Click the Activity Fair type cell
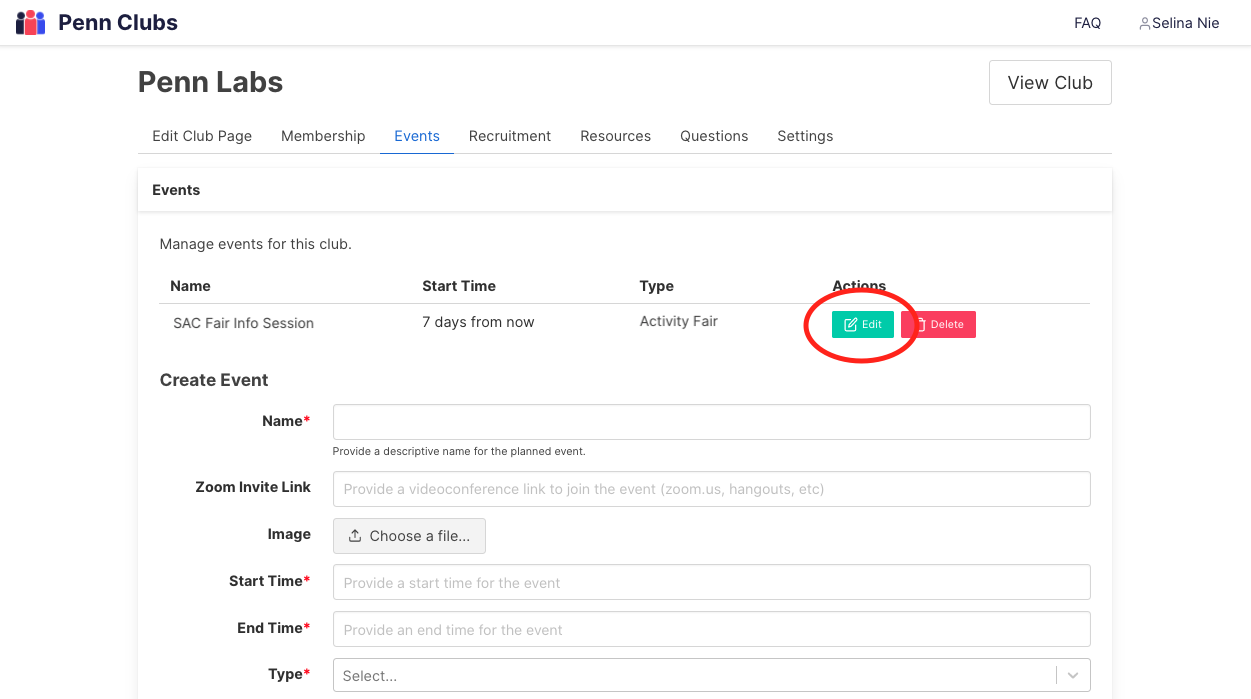 point(679,321)
